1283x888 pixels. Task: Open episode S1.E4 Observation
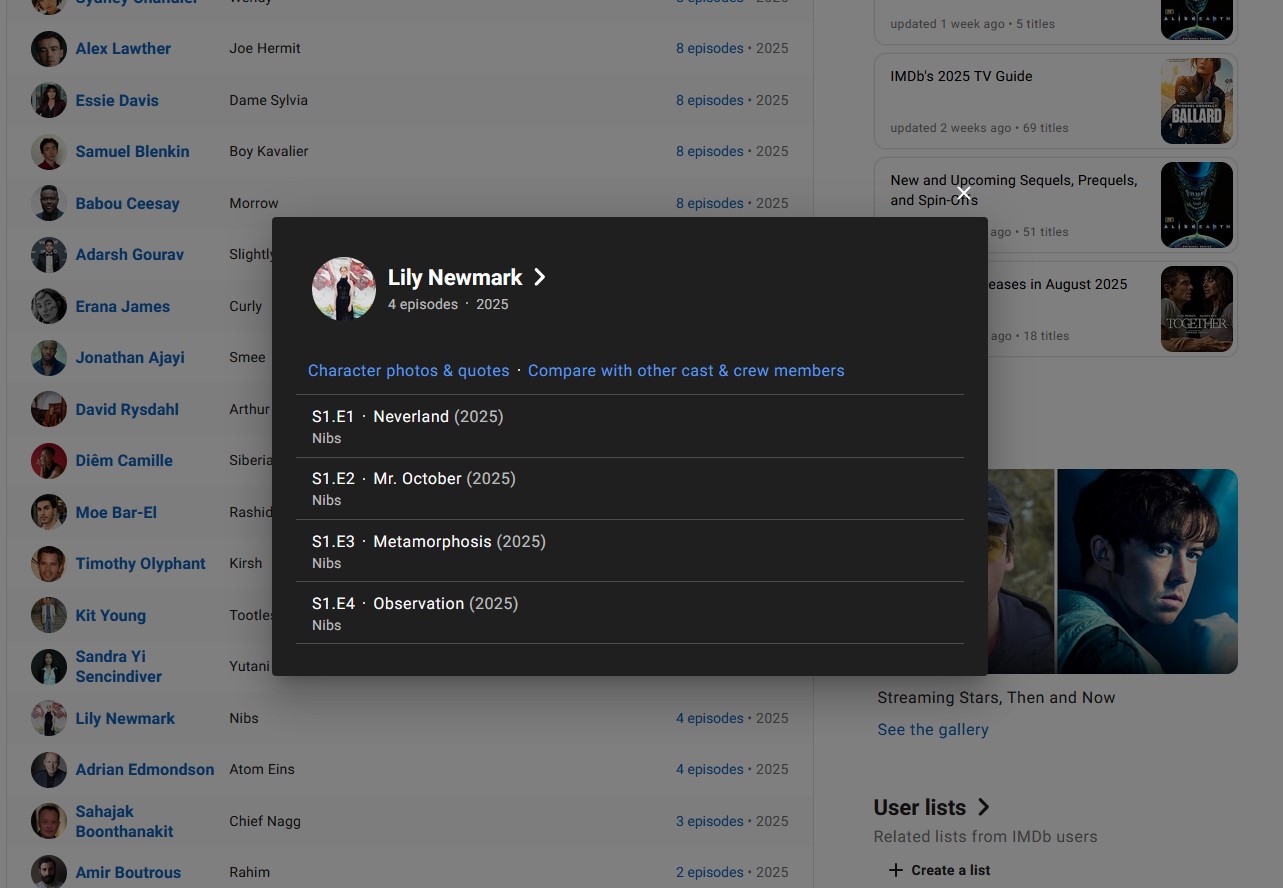[x=630, y=614]
